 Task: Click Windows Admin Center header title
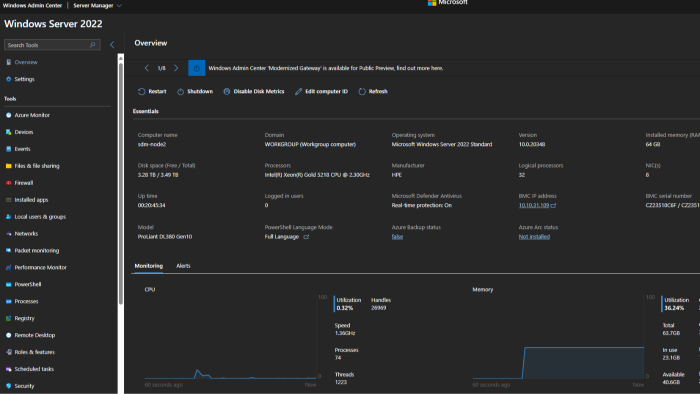pyautogui.click(x=32, y=6)
